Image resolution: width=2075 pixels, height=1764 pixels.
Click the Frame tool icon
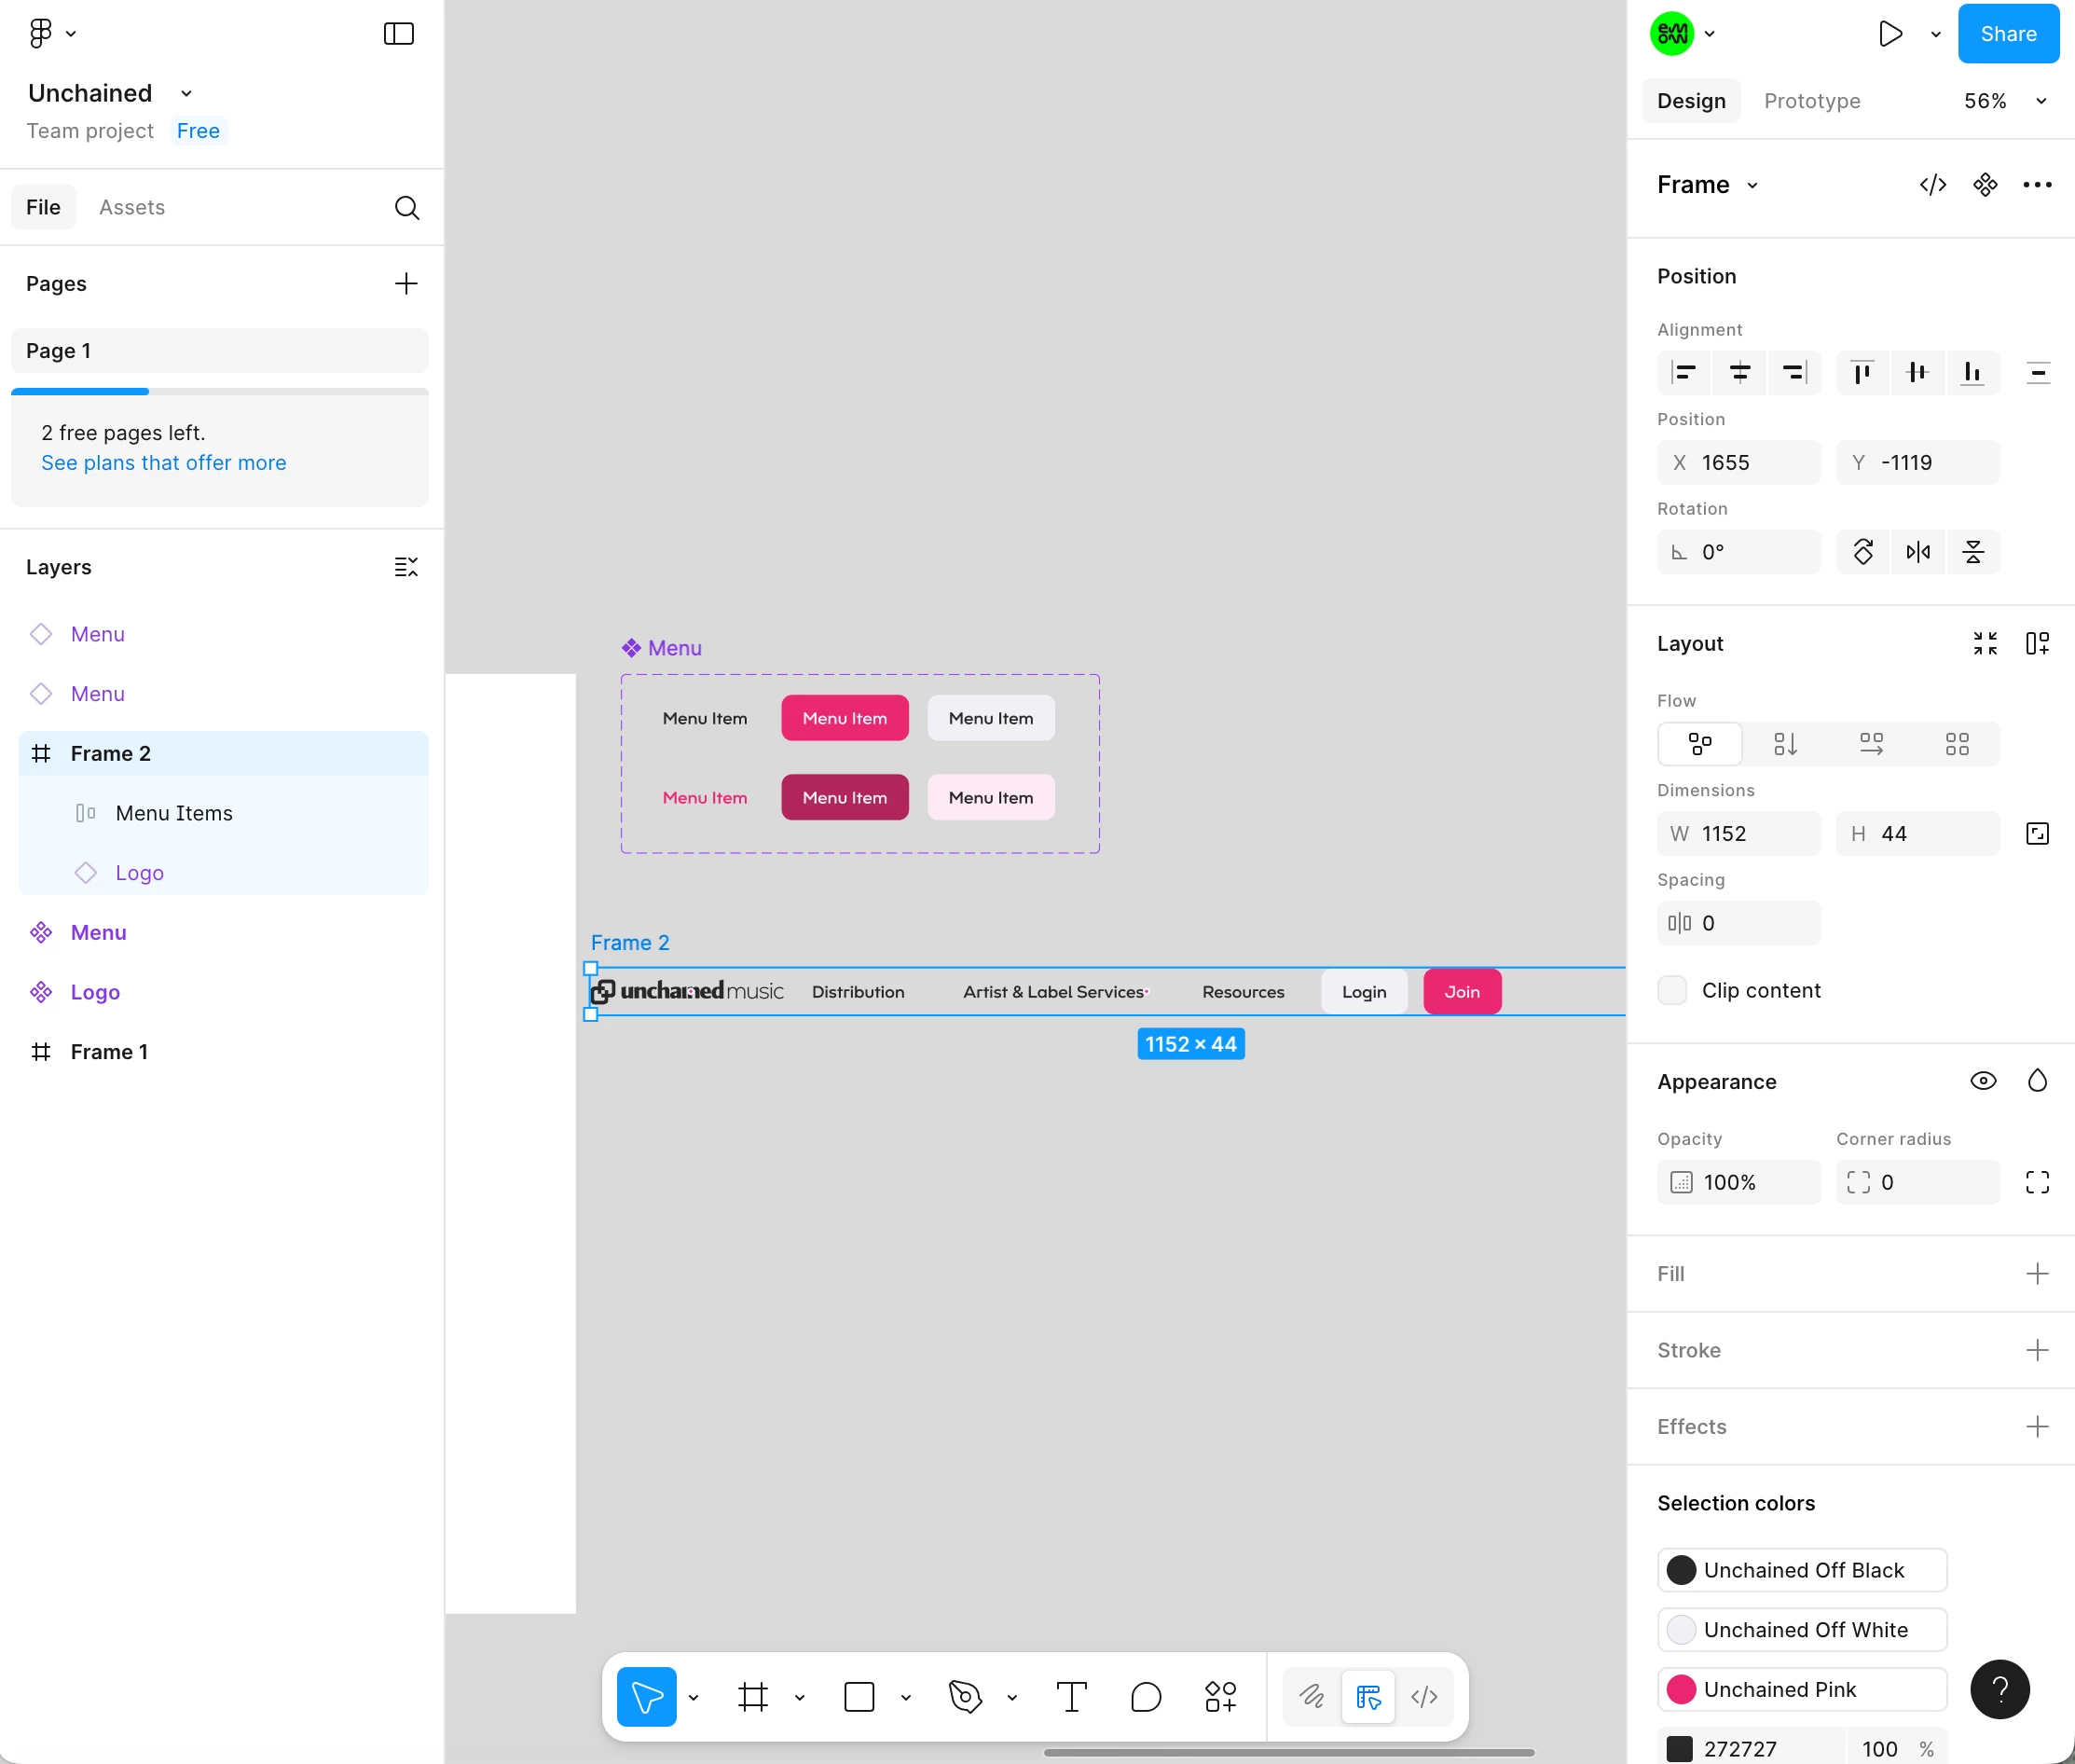click(753, 1697)
